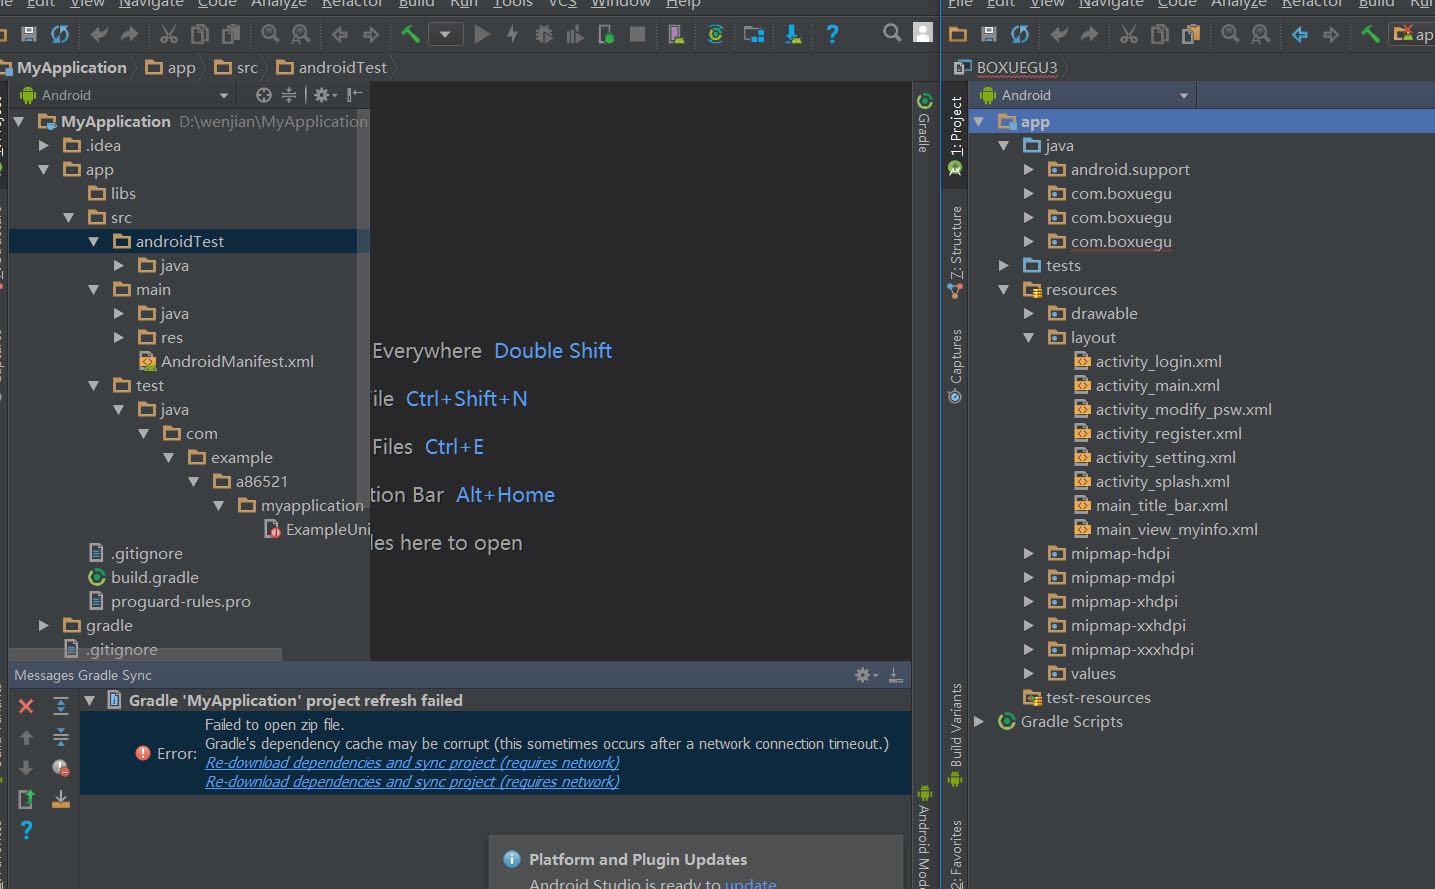Open Find in MyApplication window toolbar

270,35
